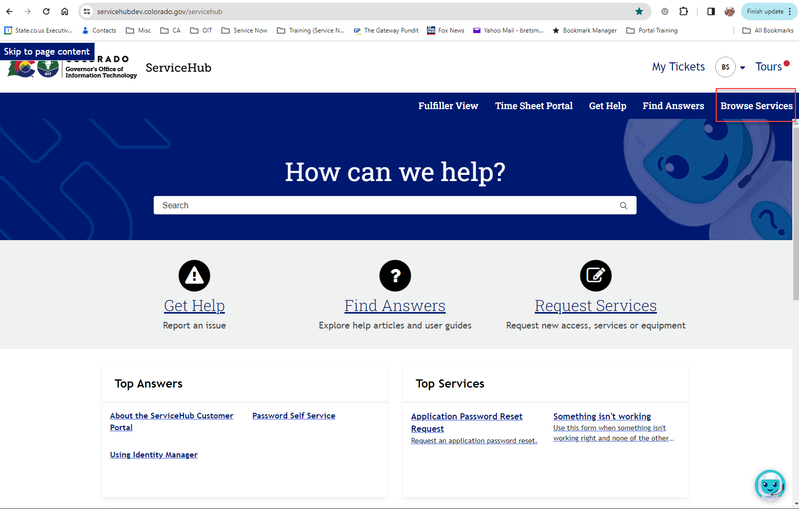Open the Chrome three-dot menu
The width and height of the screenshot is (799, 509).
(x=789, y=11)
